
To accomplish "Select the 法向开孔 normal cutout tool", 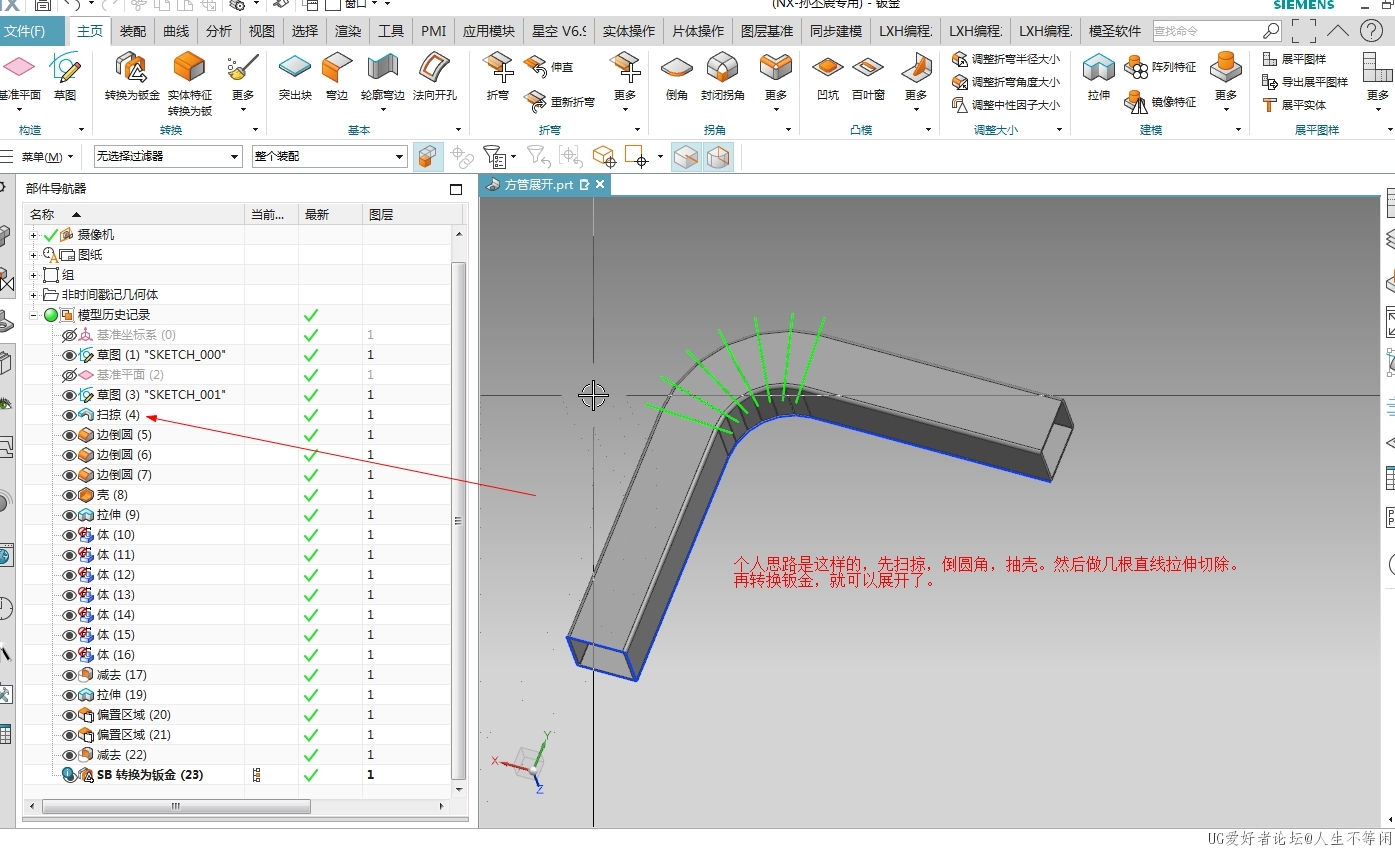I will 434,78.
